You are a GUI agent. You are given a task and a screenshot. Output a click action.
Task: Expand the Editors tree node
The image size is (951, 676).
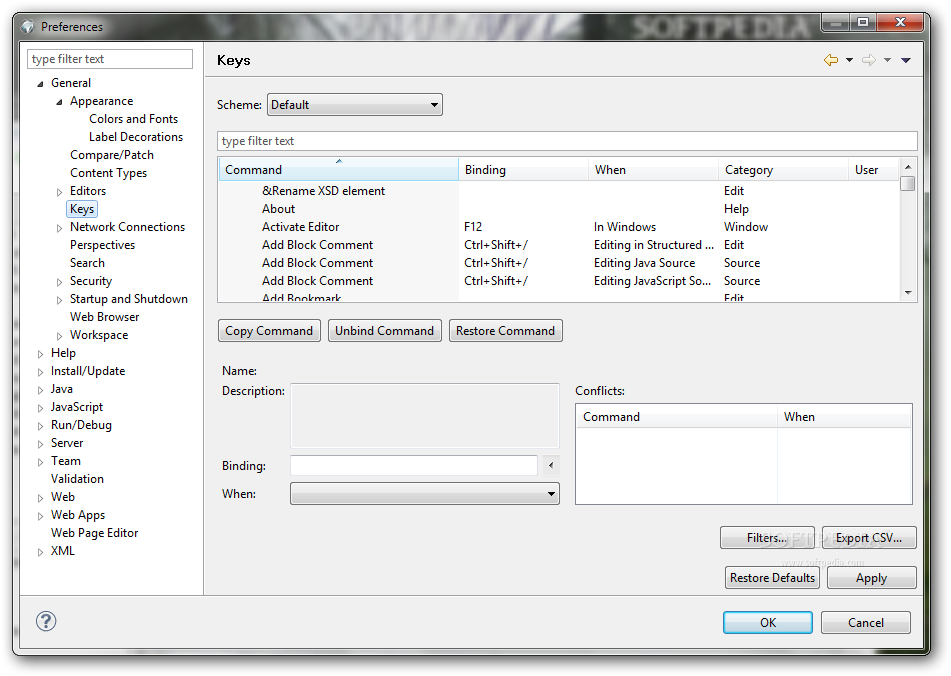pyautogui.click(x=59, y=192)
